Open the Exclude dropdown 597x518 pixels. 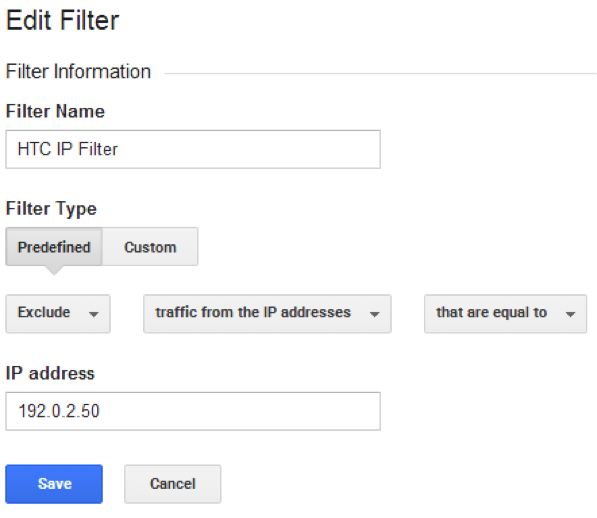58,314
